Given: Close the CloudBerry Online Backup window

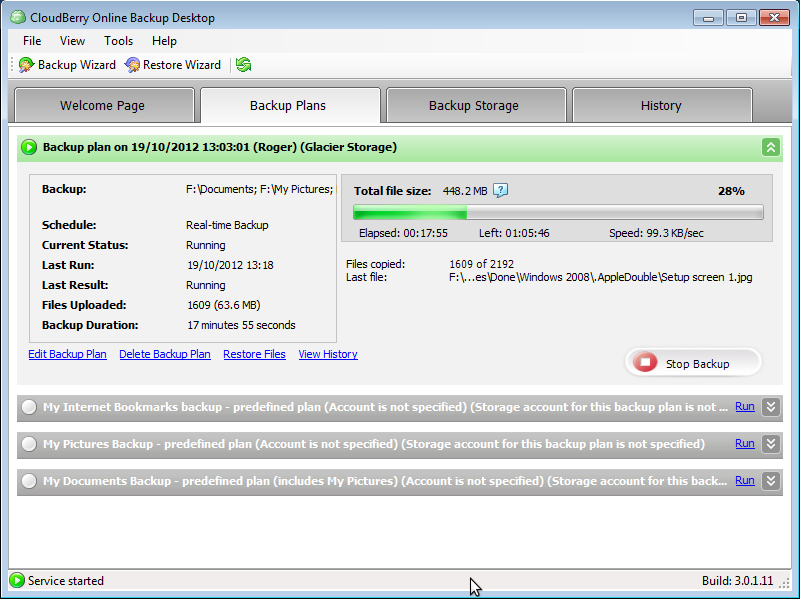Looking at the screenshot, I should coord(774,18).
